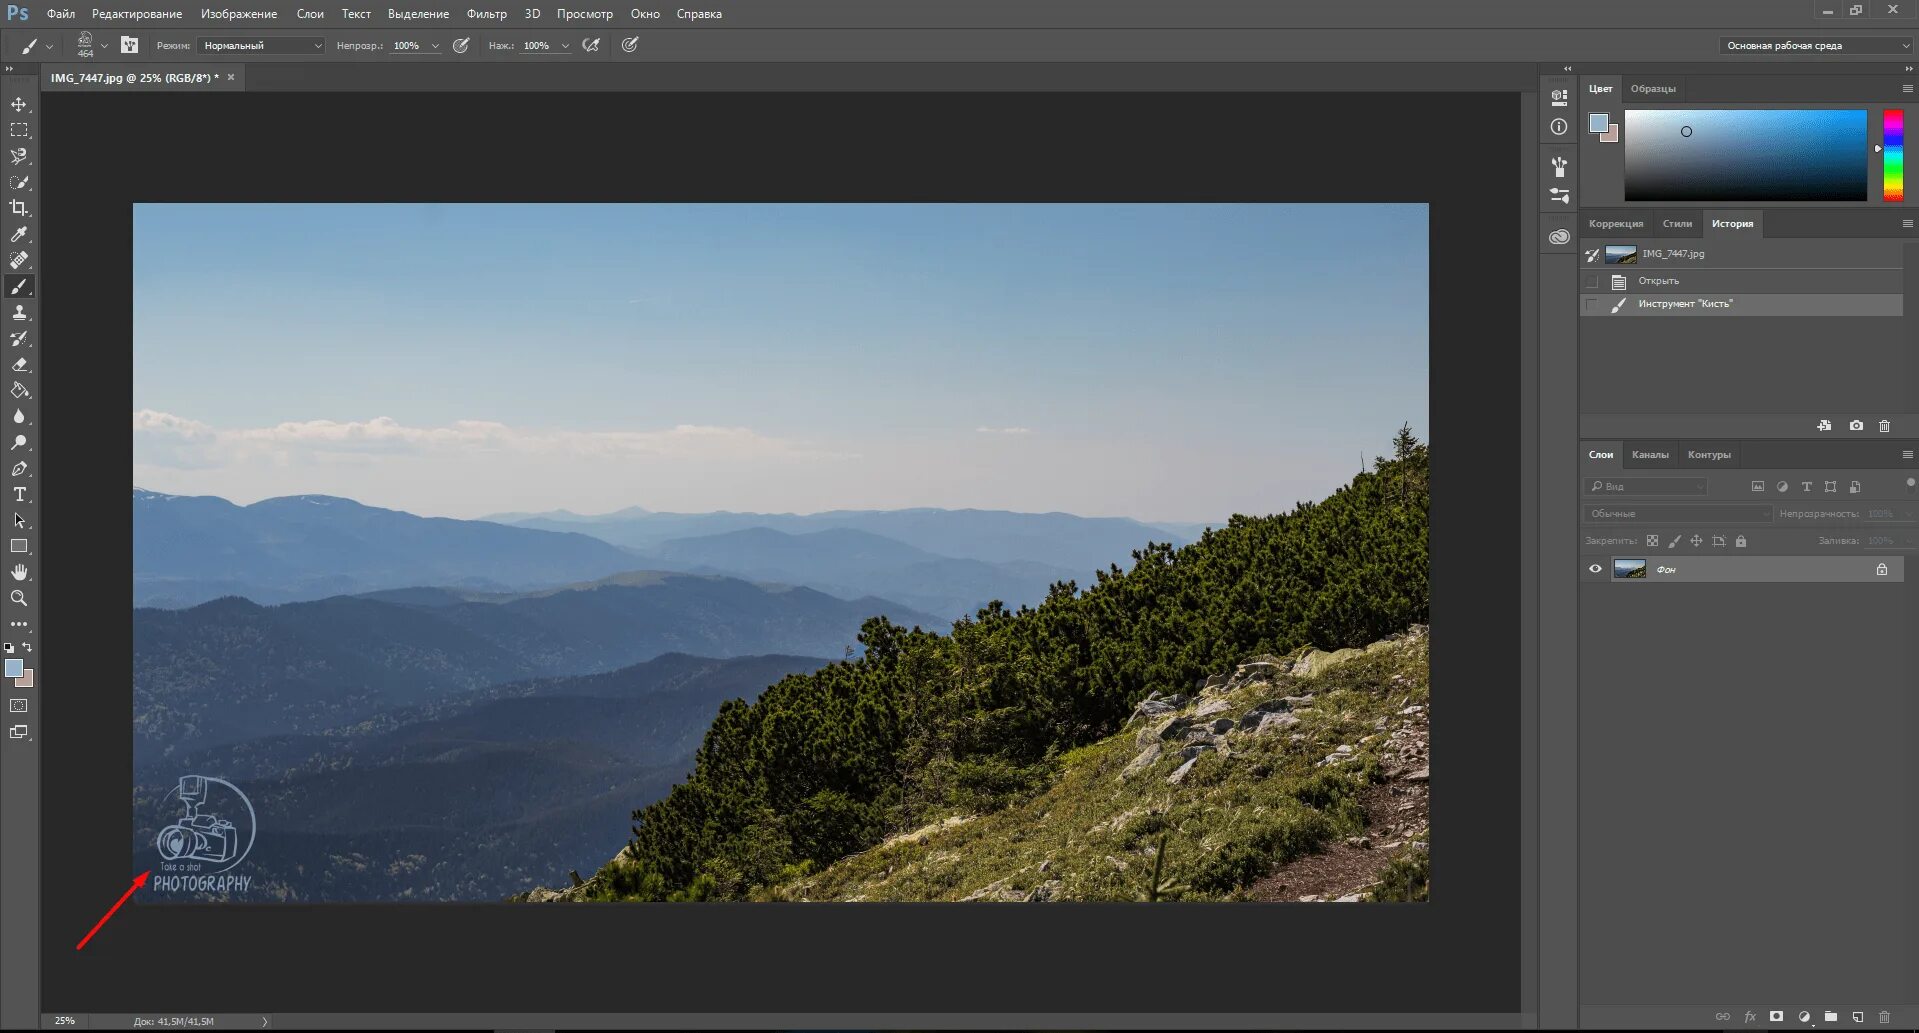
Task: Click the Слои panel tab
Action: [1601, 454]
